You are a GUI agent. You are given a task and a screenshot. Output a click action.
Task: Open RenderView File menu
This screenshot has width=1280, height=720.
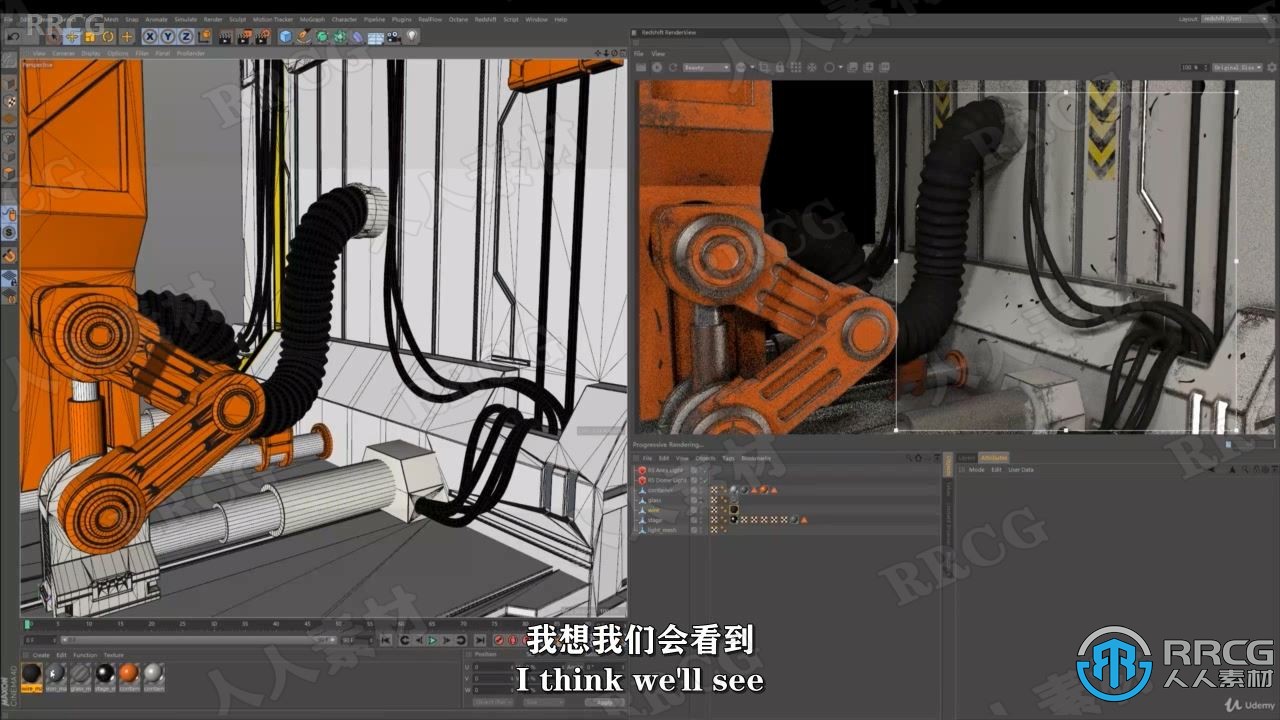pyautogui.click(x=638, y=54)
